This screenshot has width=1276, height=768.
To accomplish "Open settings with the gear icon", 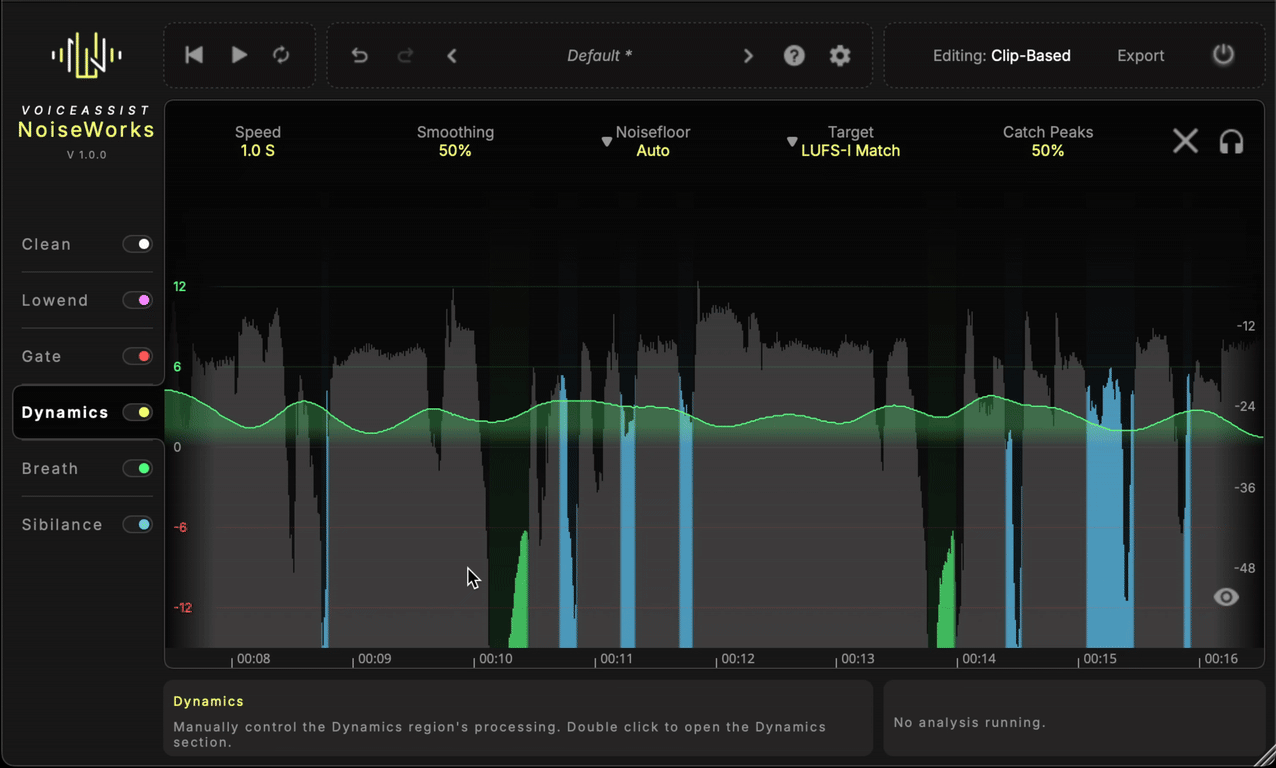I will click(x=840, y=55).
